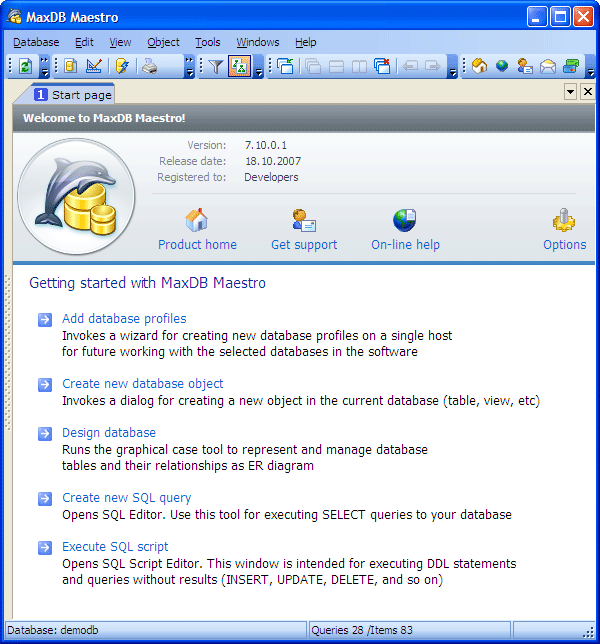Click arrow icon beside Create new database object

pos(45,385)
